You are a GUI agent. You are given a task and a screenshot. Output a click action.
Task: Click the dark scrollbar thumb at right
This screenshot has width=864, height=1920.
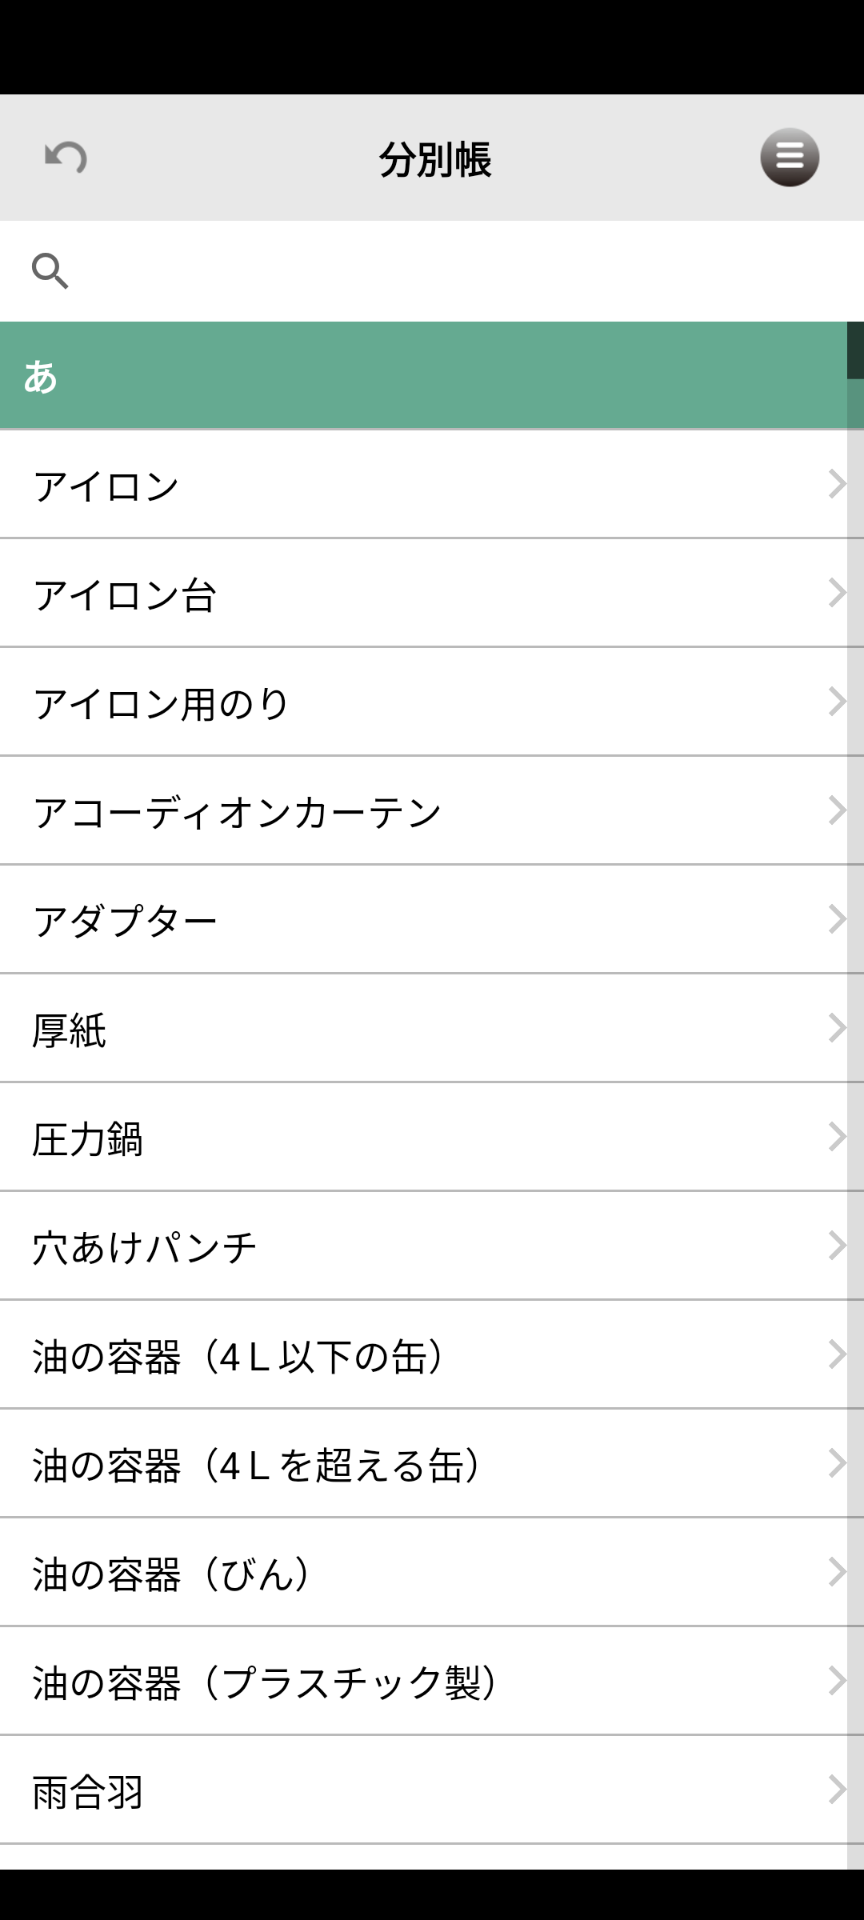tap(855, 350)
